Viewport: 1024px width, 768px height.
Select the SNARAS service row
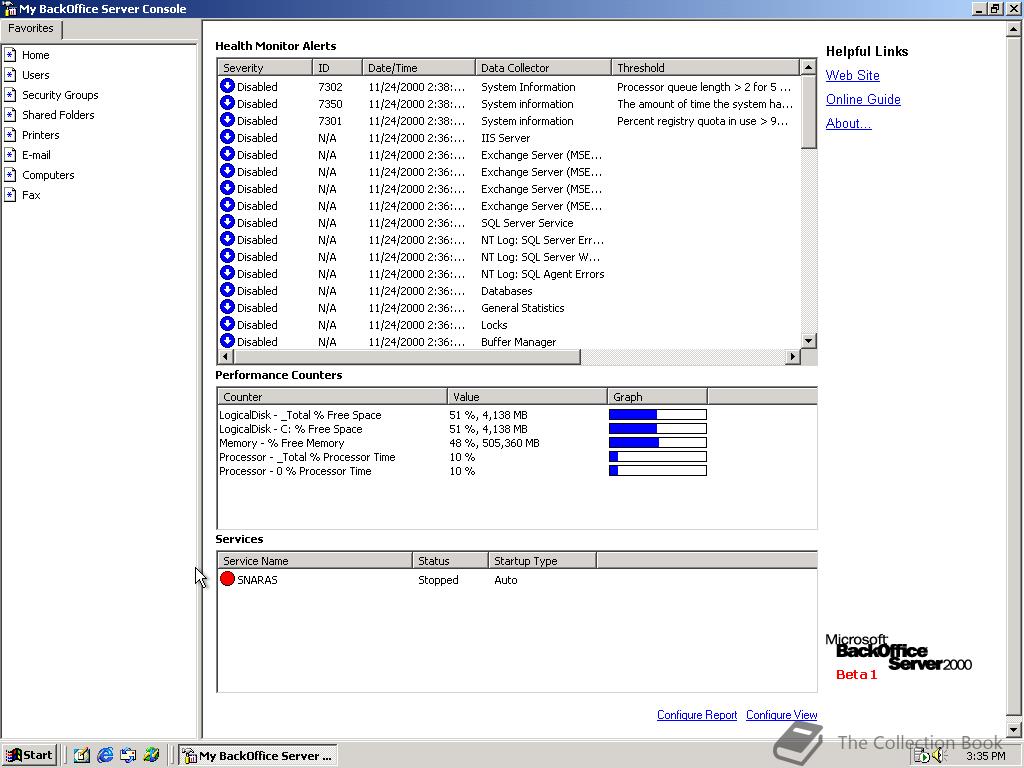point(517,580)
